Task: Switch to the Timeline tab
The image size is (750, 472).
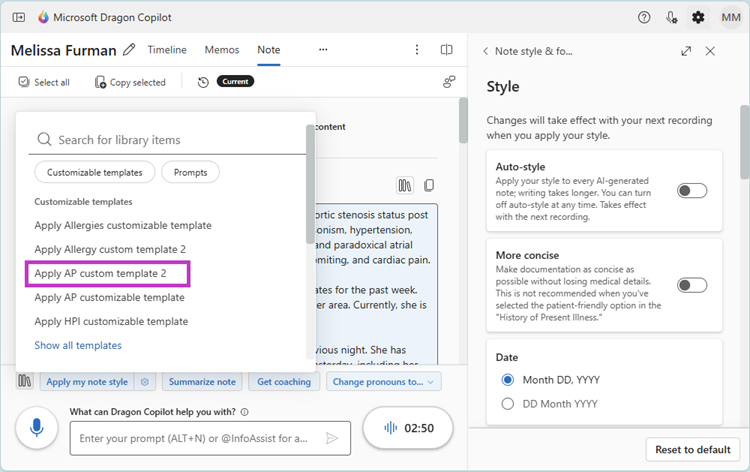Action: tap(167, 50)
